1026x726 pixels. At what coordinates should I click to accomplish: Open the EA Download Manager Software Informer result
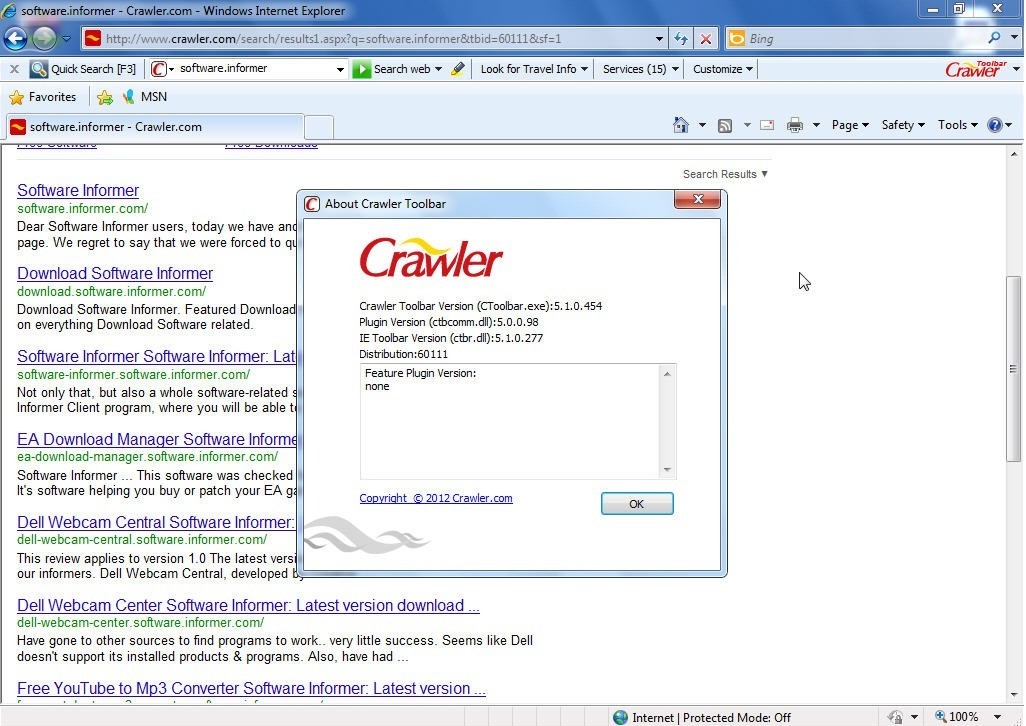click(157, 440)
